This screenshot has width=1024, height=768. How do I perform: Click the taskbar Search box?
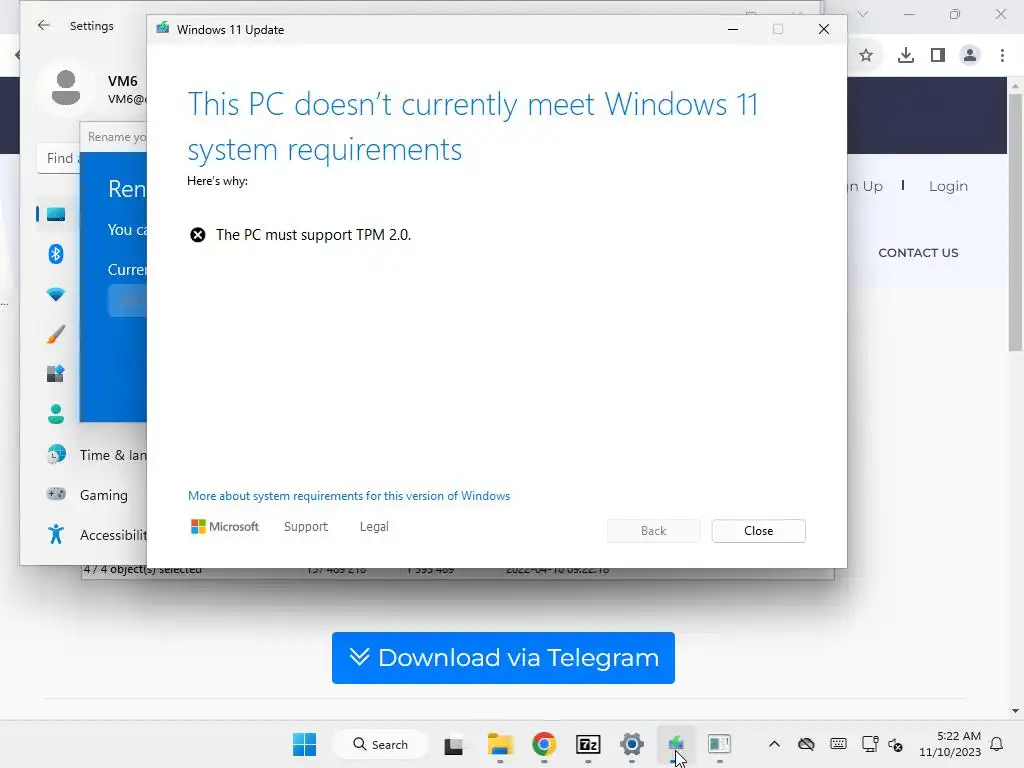tap(380, 744)
